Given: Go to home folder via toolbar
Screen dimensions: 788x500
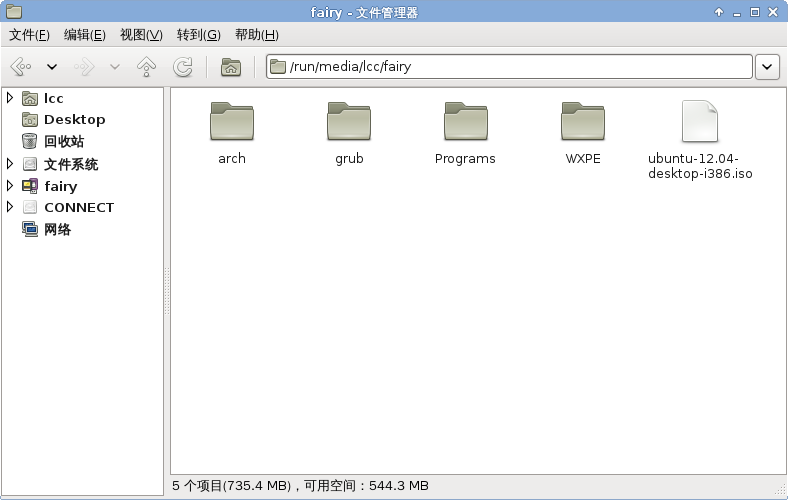Looking at the screenshot, I should coord(231,66).
